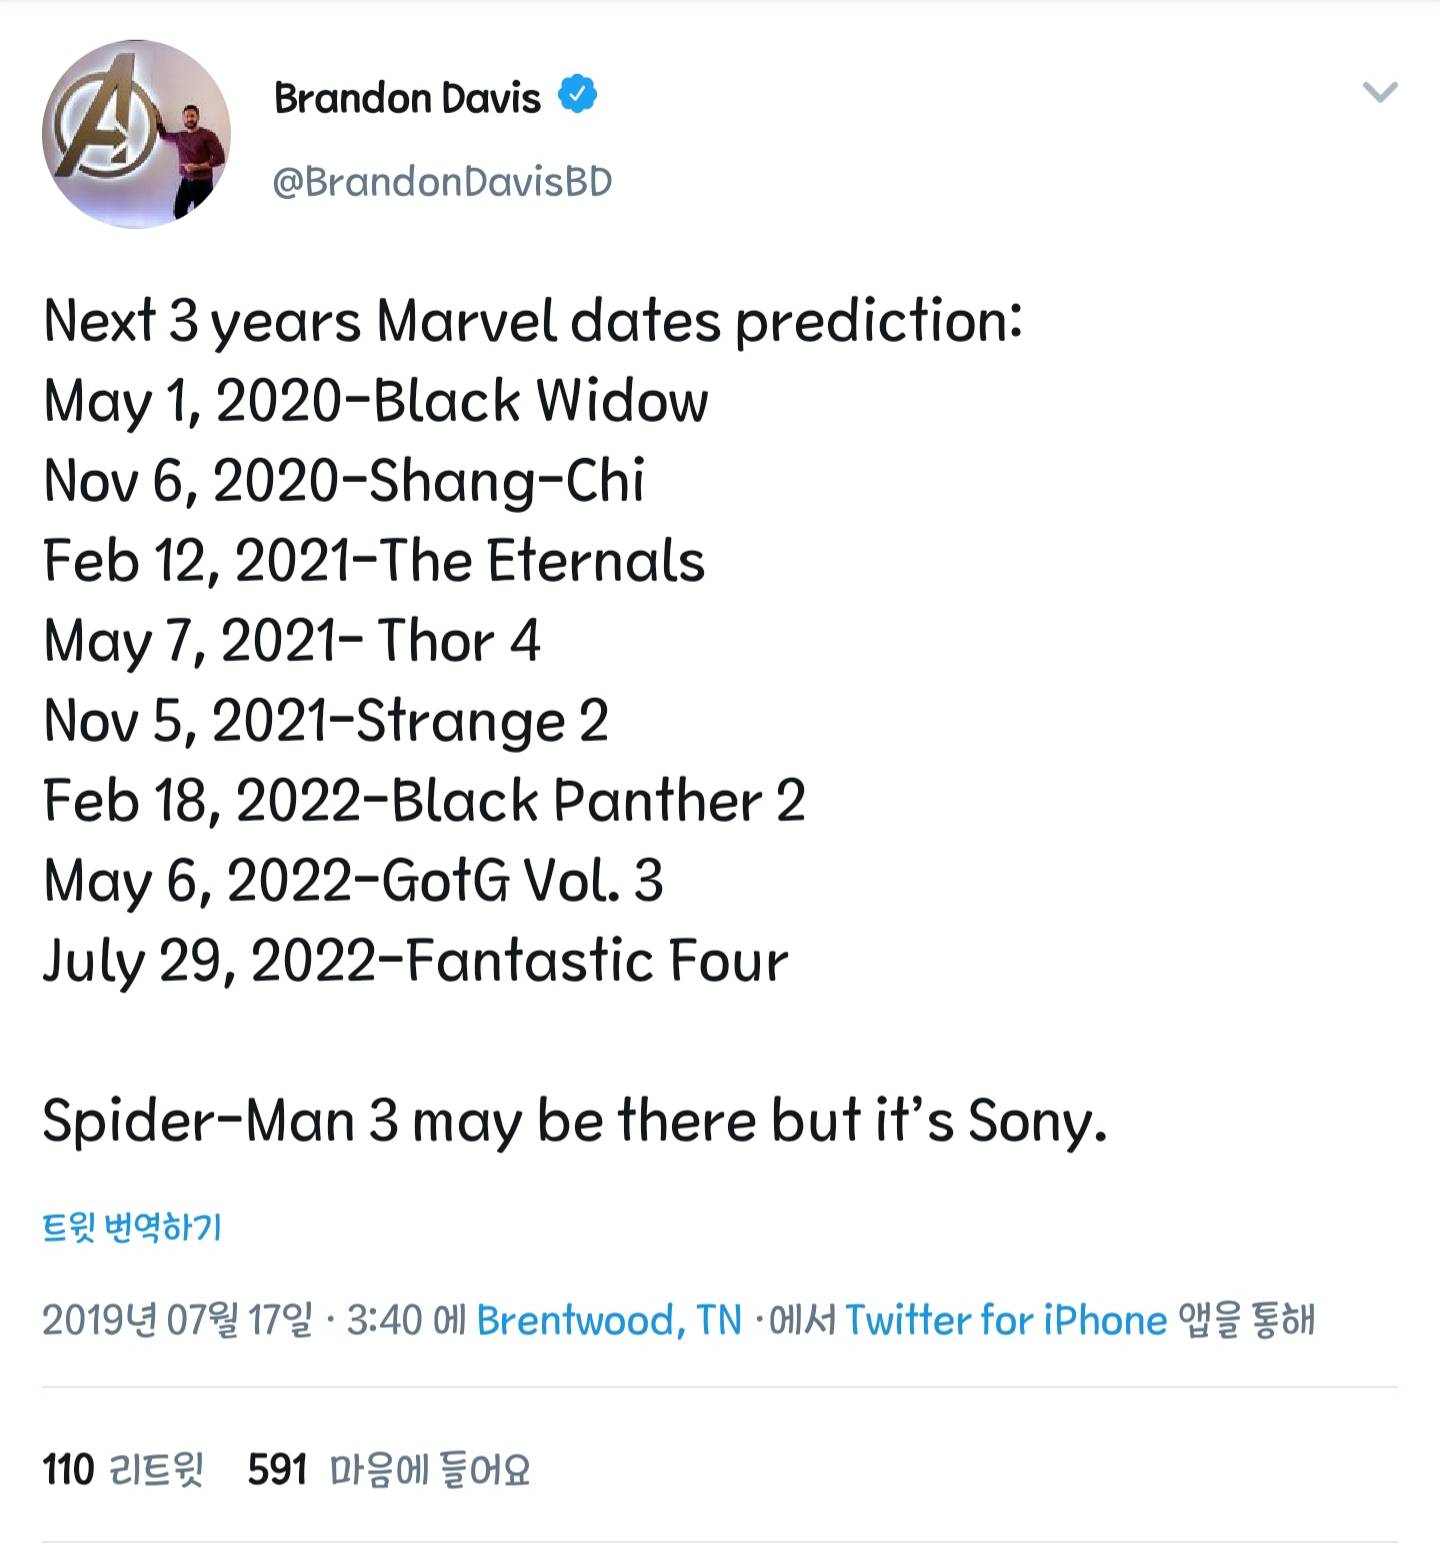Click the 'Feb 12, 2021-The Eternals' line
The image size is (1440, 1547).
[x=374, y=561]
